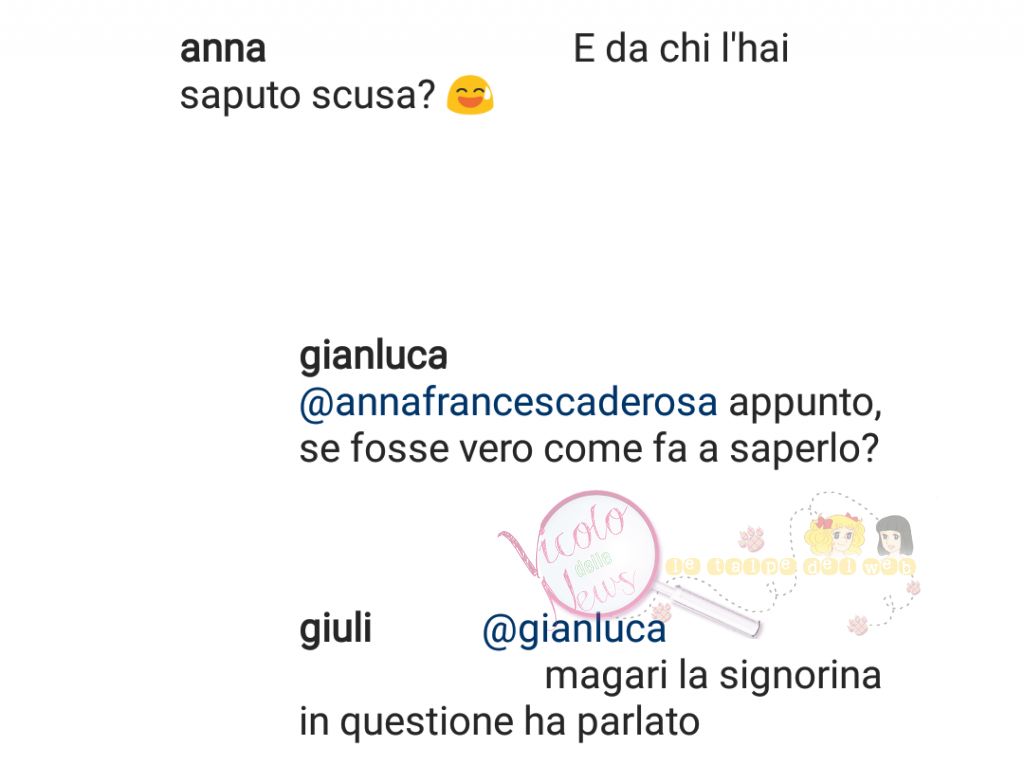Click the blonde cartoon girl icon
The image size is (1024, 765).
[836, 536]
